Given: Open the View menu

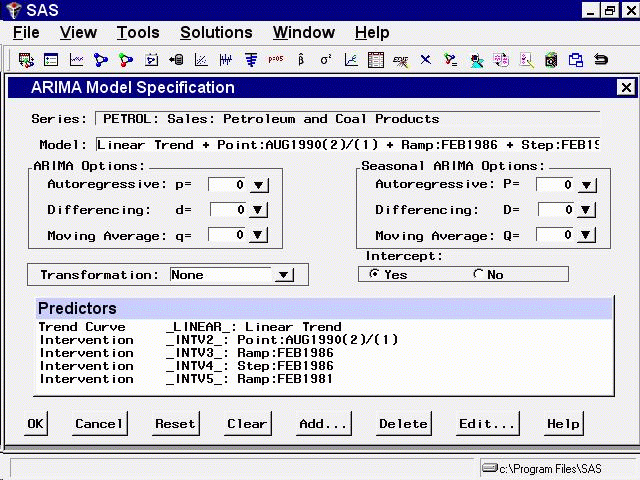Looking at the screenshot, I should pos(78,33).
